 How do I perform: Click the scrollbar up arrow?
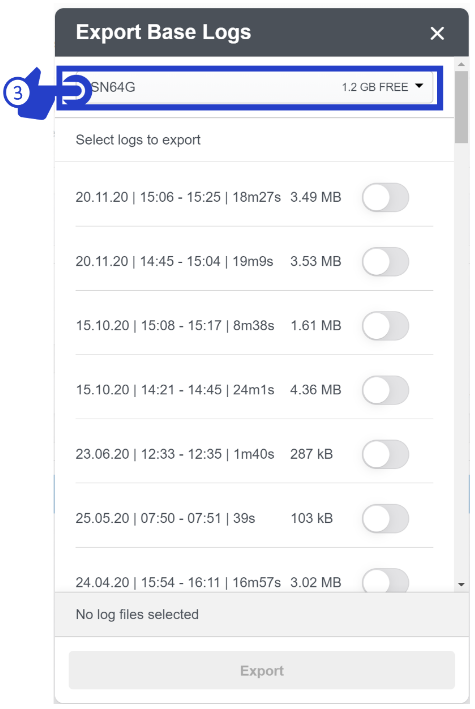pyautogui.click(x=461, y=65)
